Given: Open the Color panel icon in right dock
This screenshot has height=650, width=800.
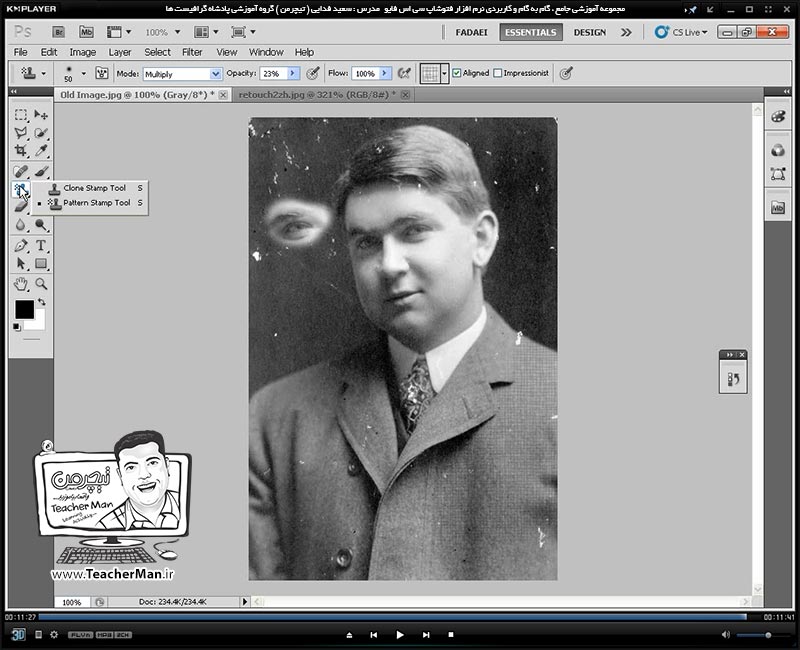Looking at the screenshot, I should [778, 116].
